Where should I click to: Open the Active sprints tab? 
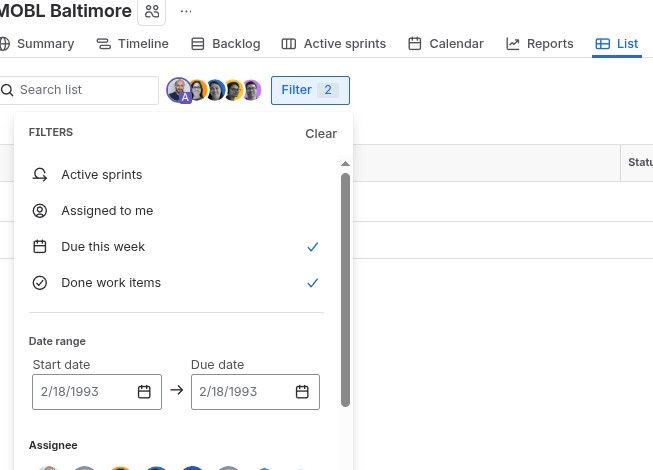tap(334, 44)
